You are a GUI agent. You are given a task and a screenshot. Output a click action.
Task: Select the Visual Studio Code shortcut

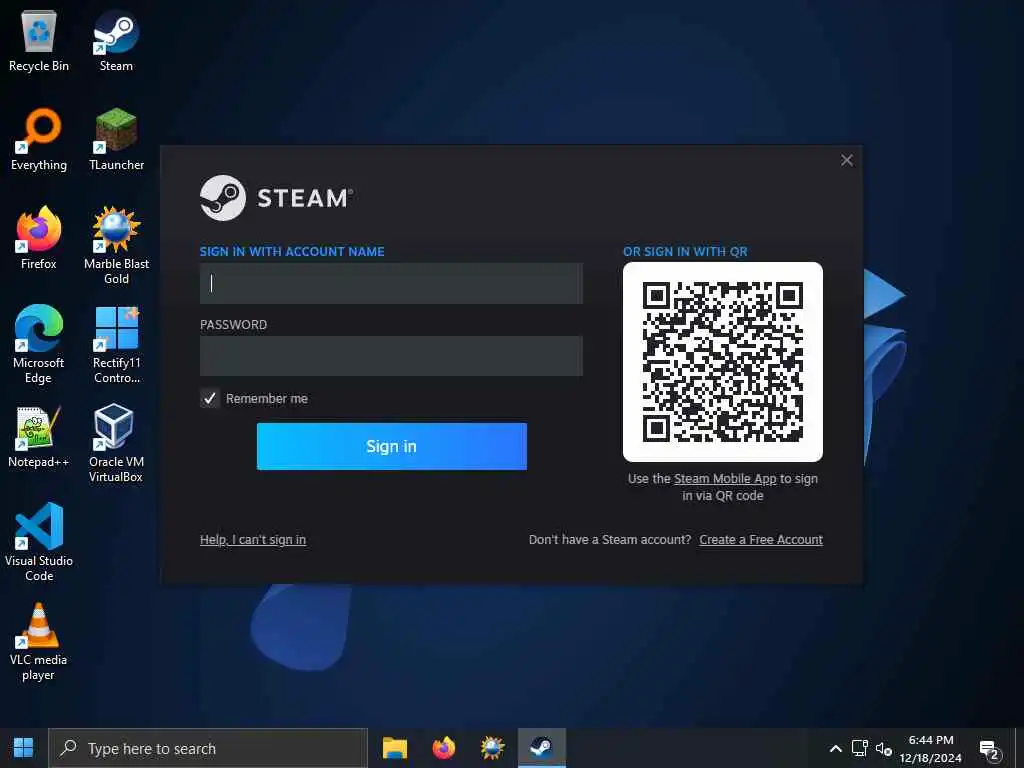[x=39, y=543]
